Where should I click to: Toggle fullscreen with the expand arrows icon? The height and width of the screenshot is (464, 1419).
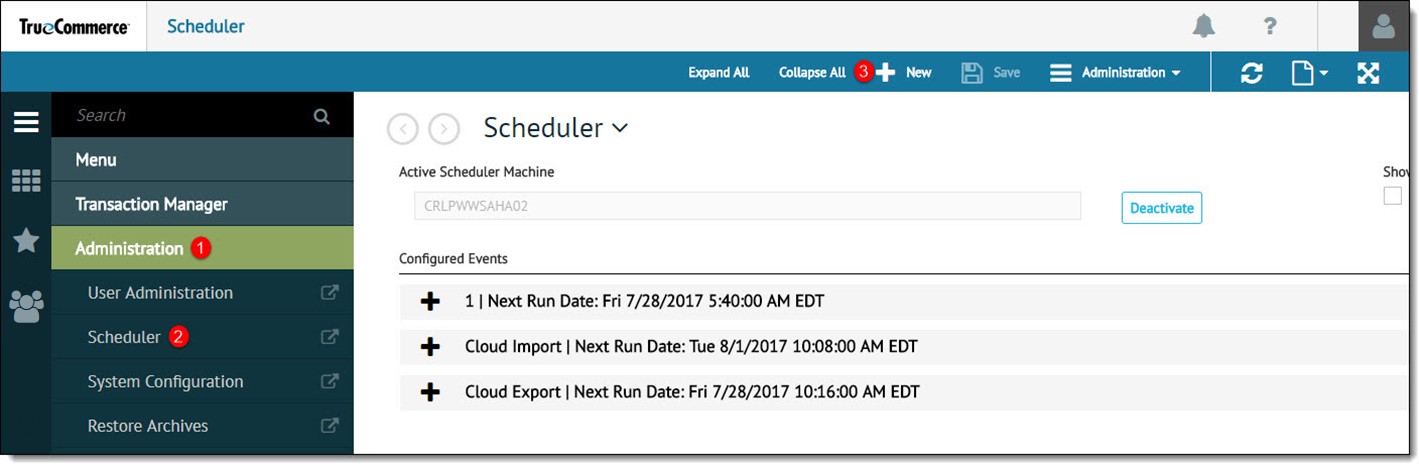(1368, 73)
